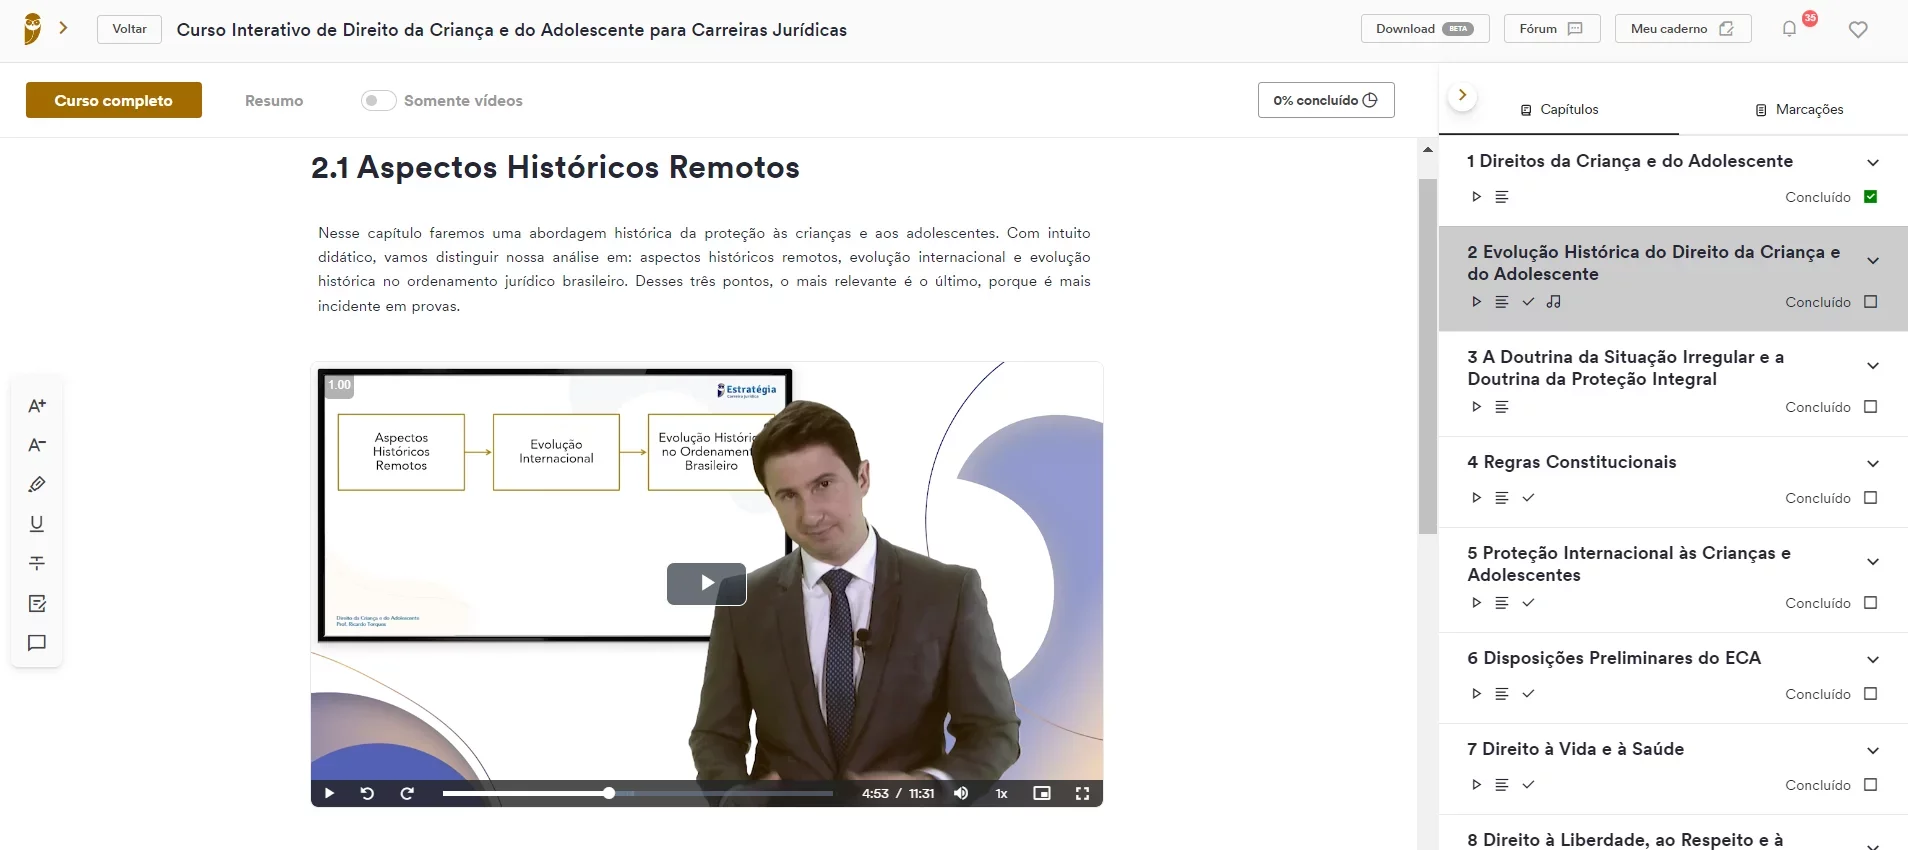Mark chapter 5 Proteção Internacional as Concluído

[1871, 603]
